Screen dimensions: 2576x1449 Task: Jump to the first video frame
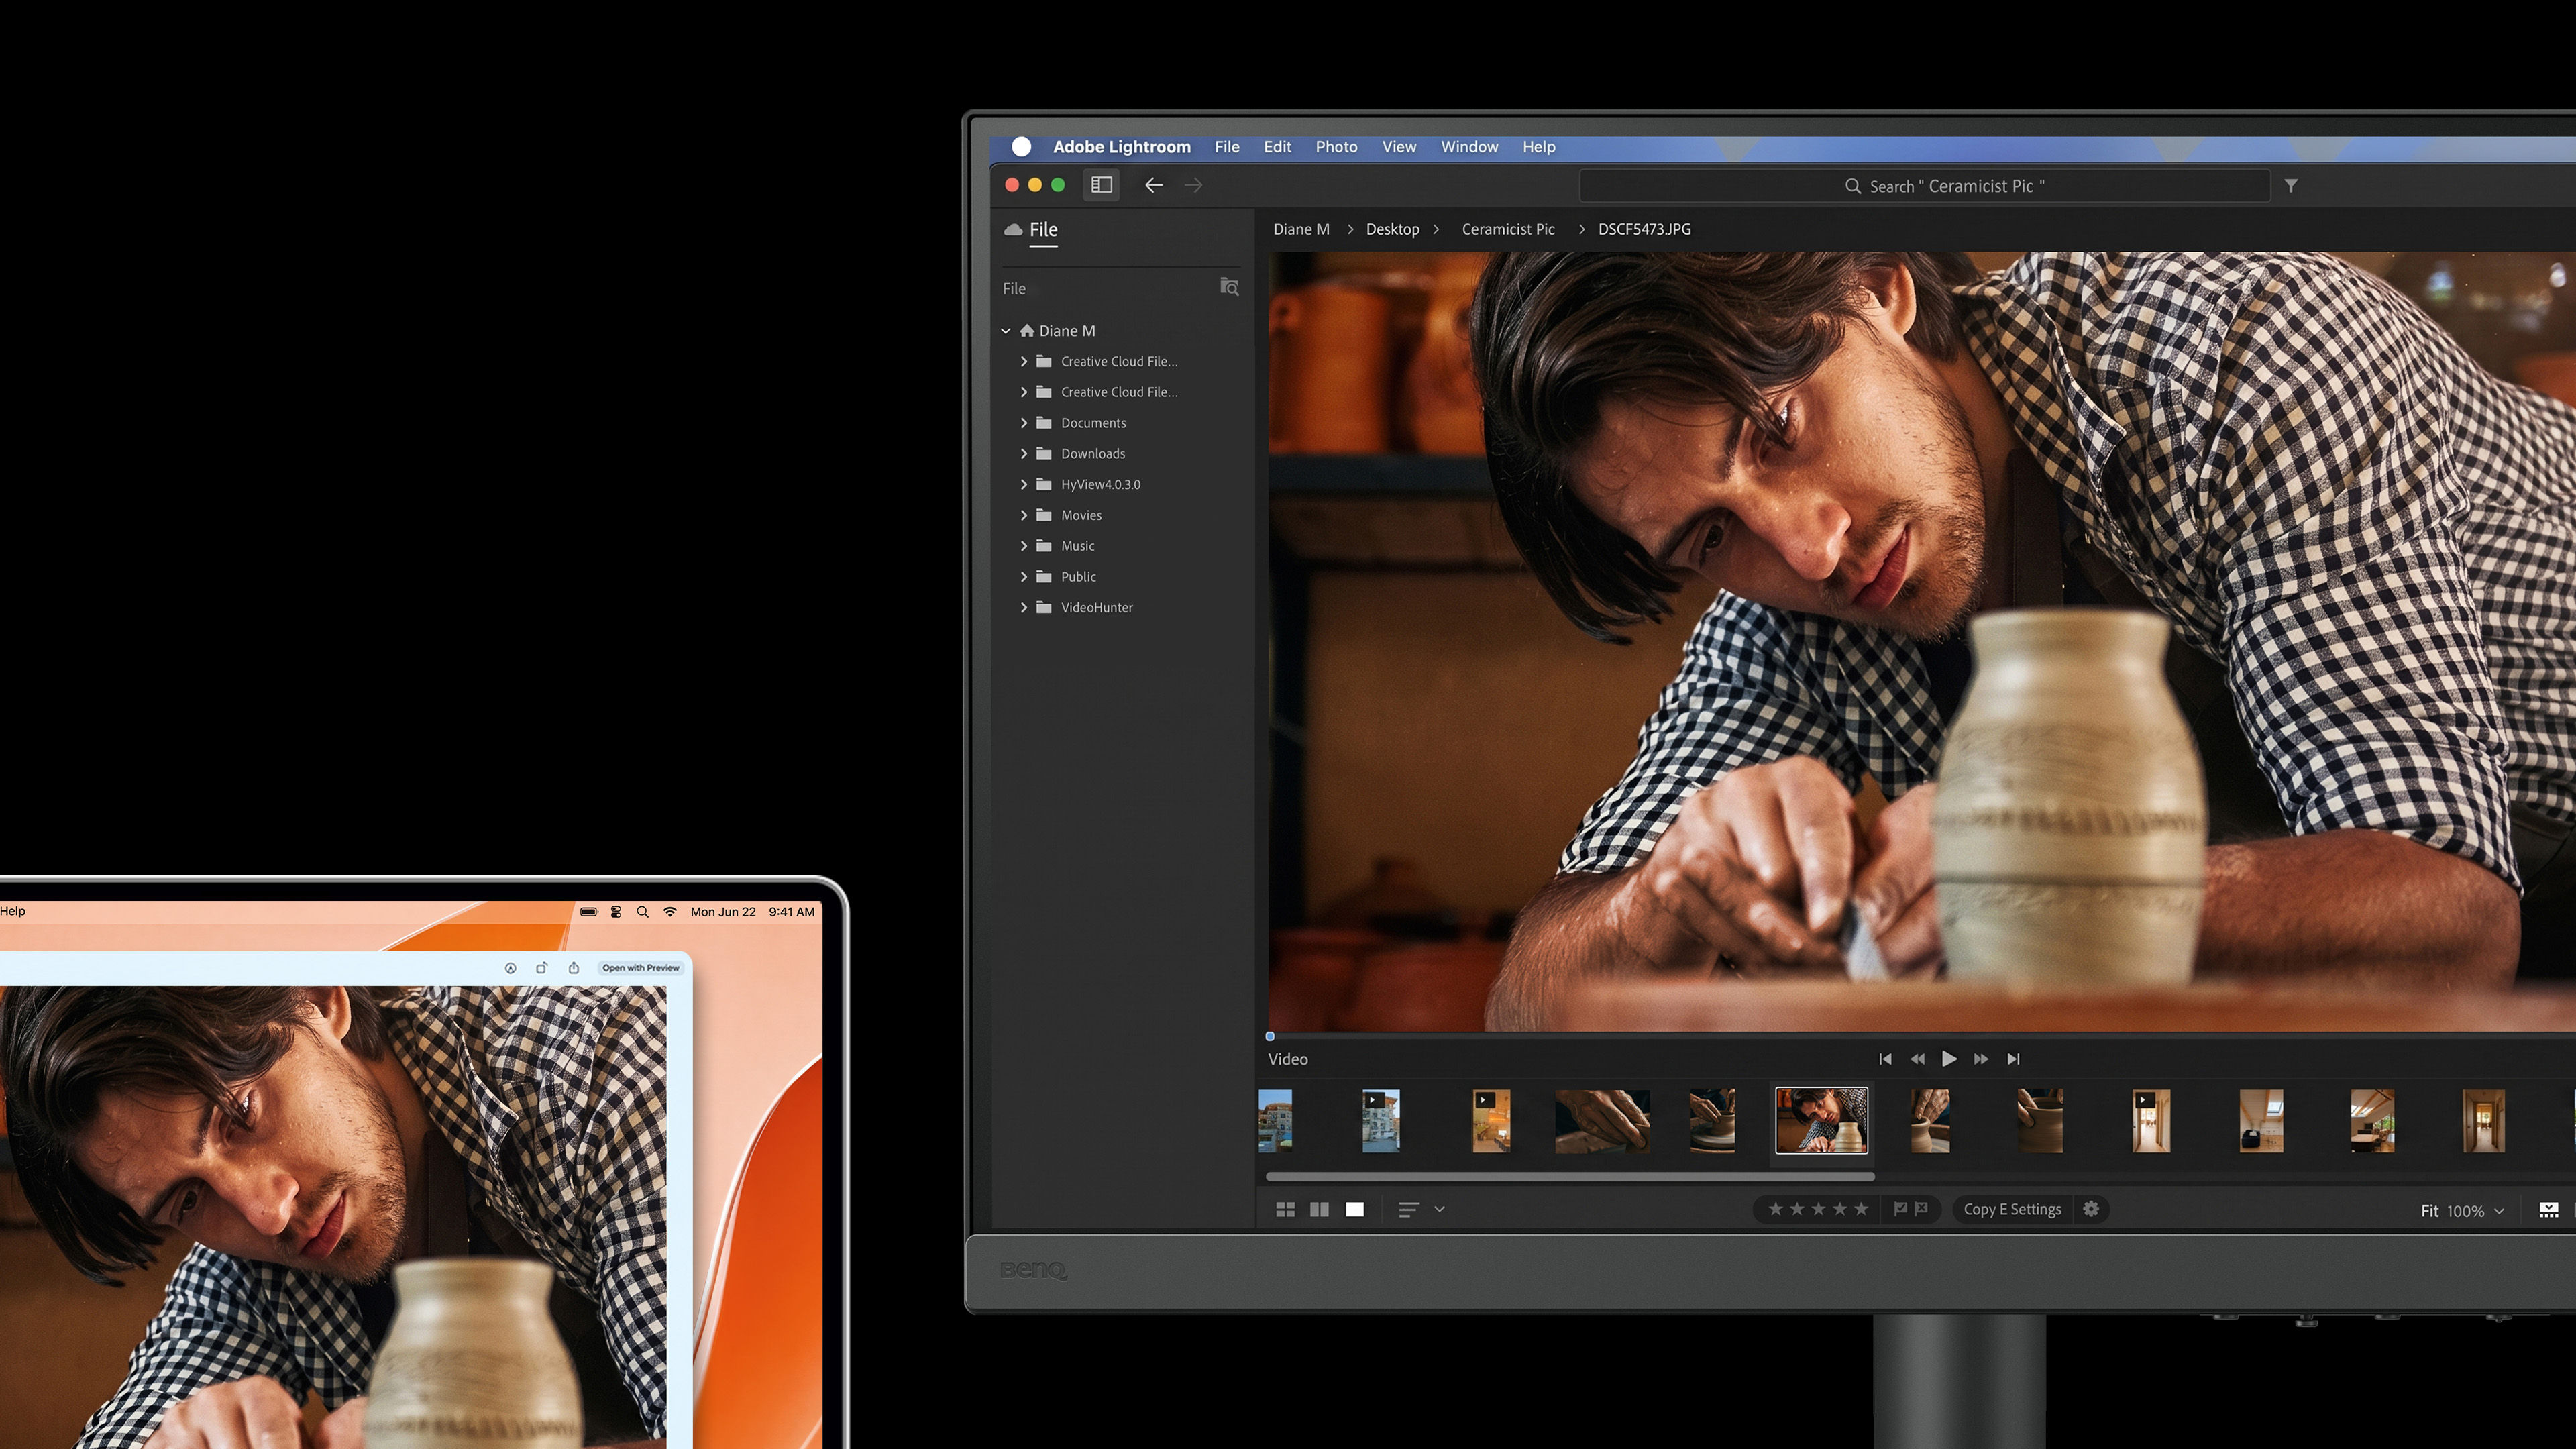pos(1885,1059)
